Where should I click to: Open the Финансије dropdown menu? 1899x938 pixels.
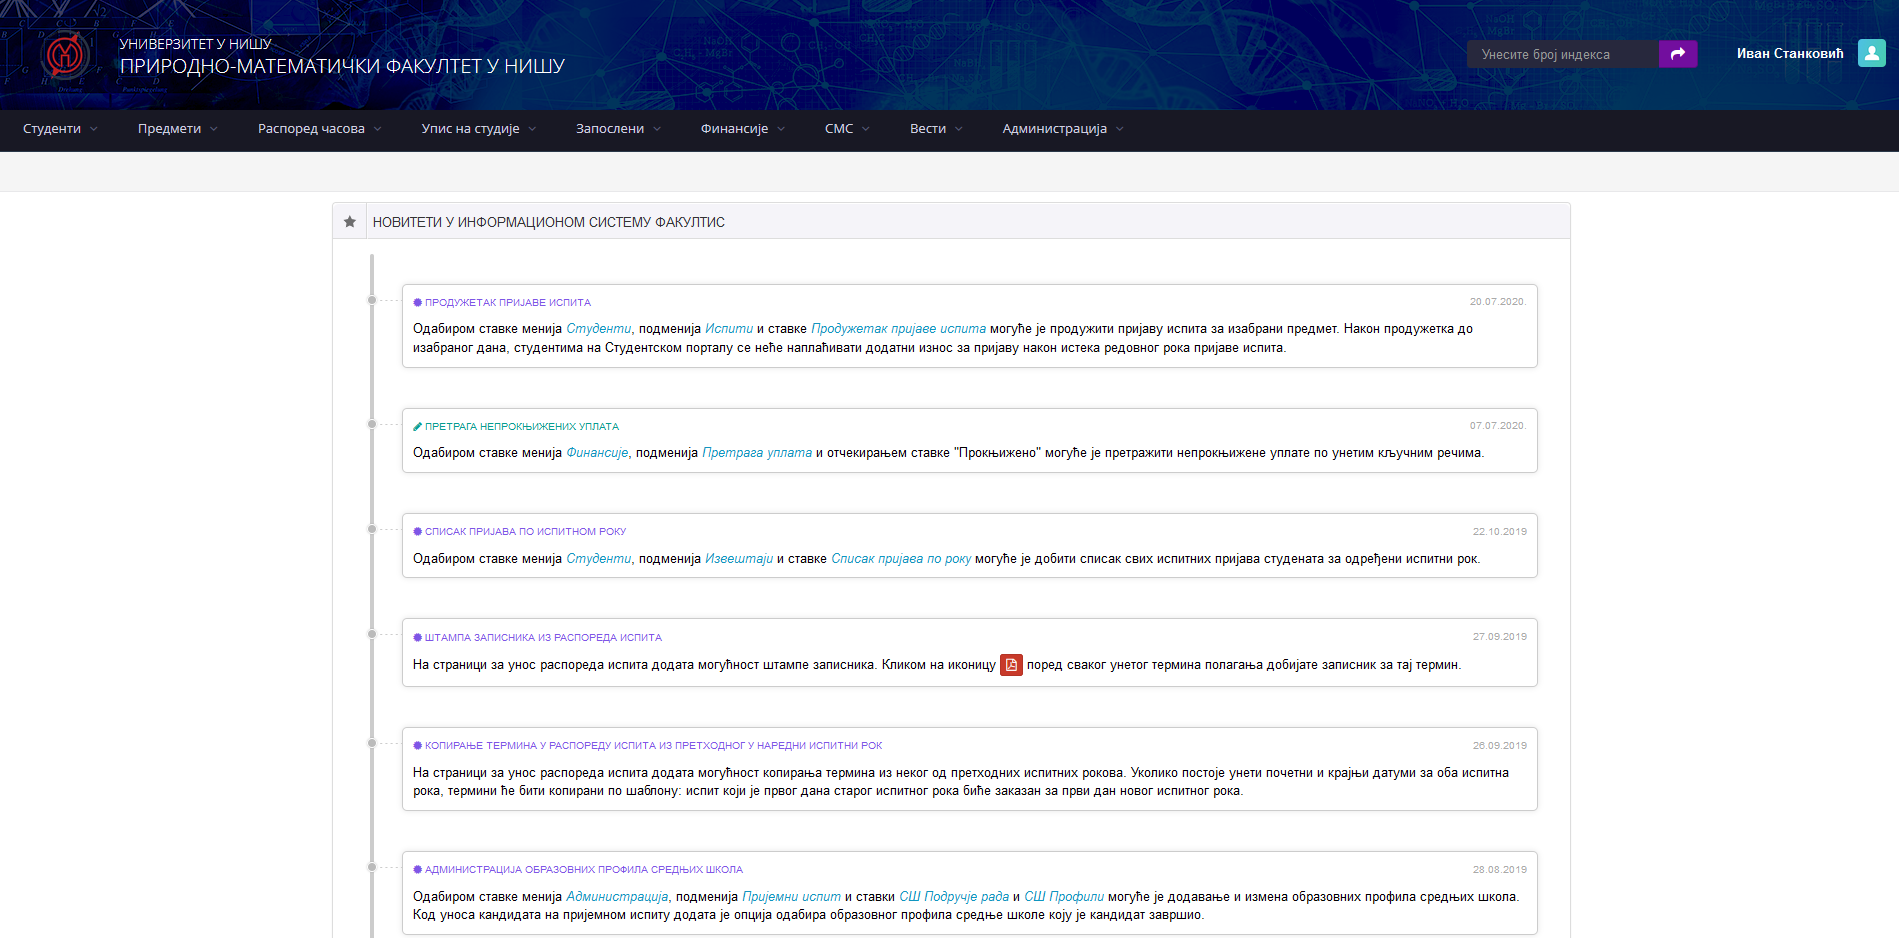742,129
